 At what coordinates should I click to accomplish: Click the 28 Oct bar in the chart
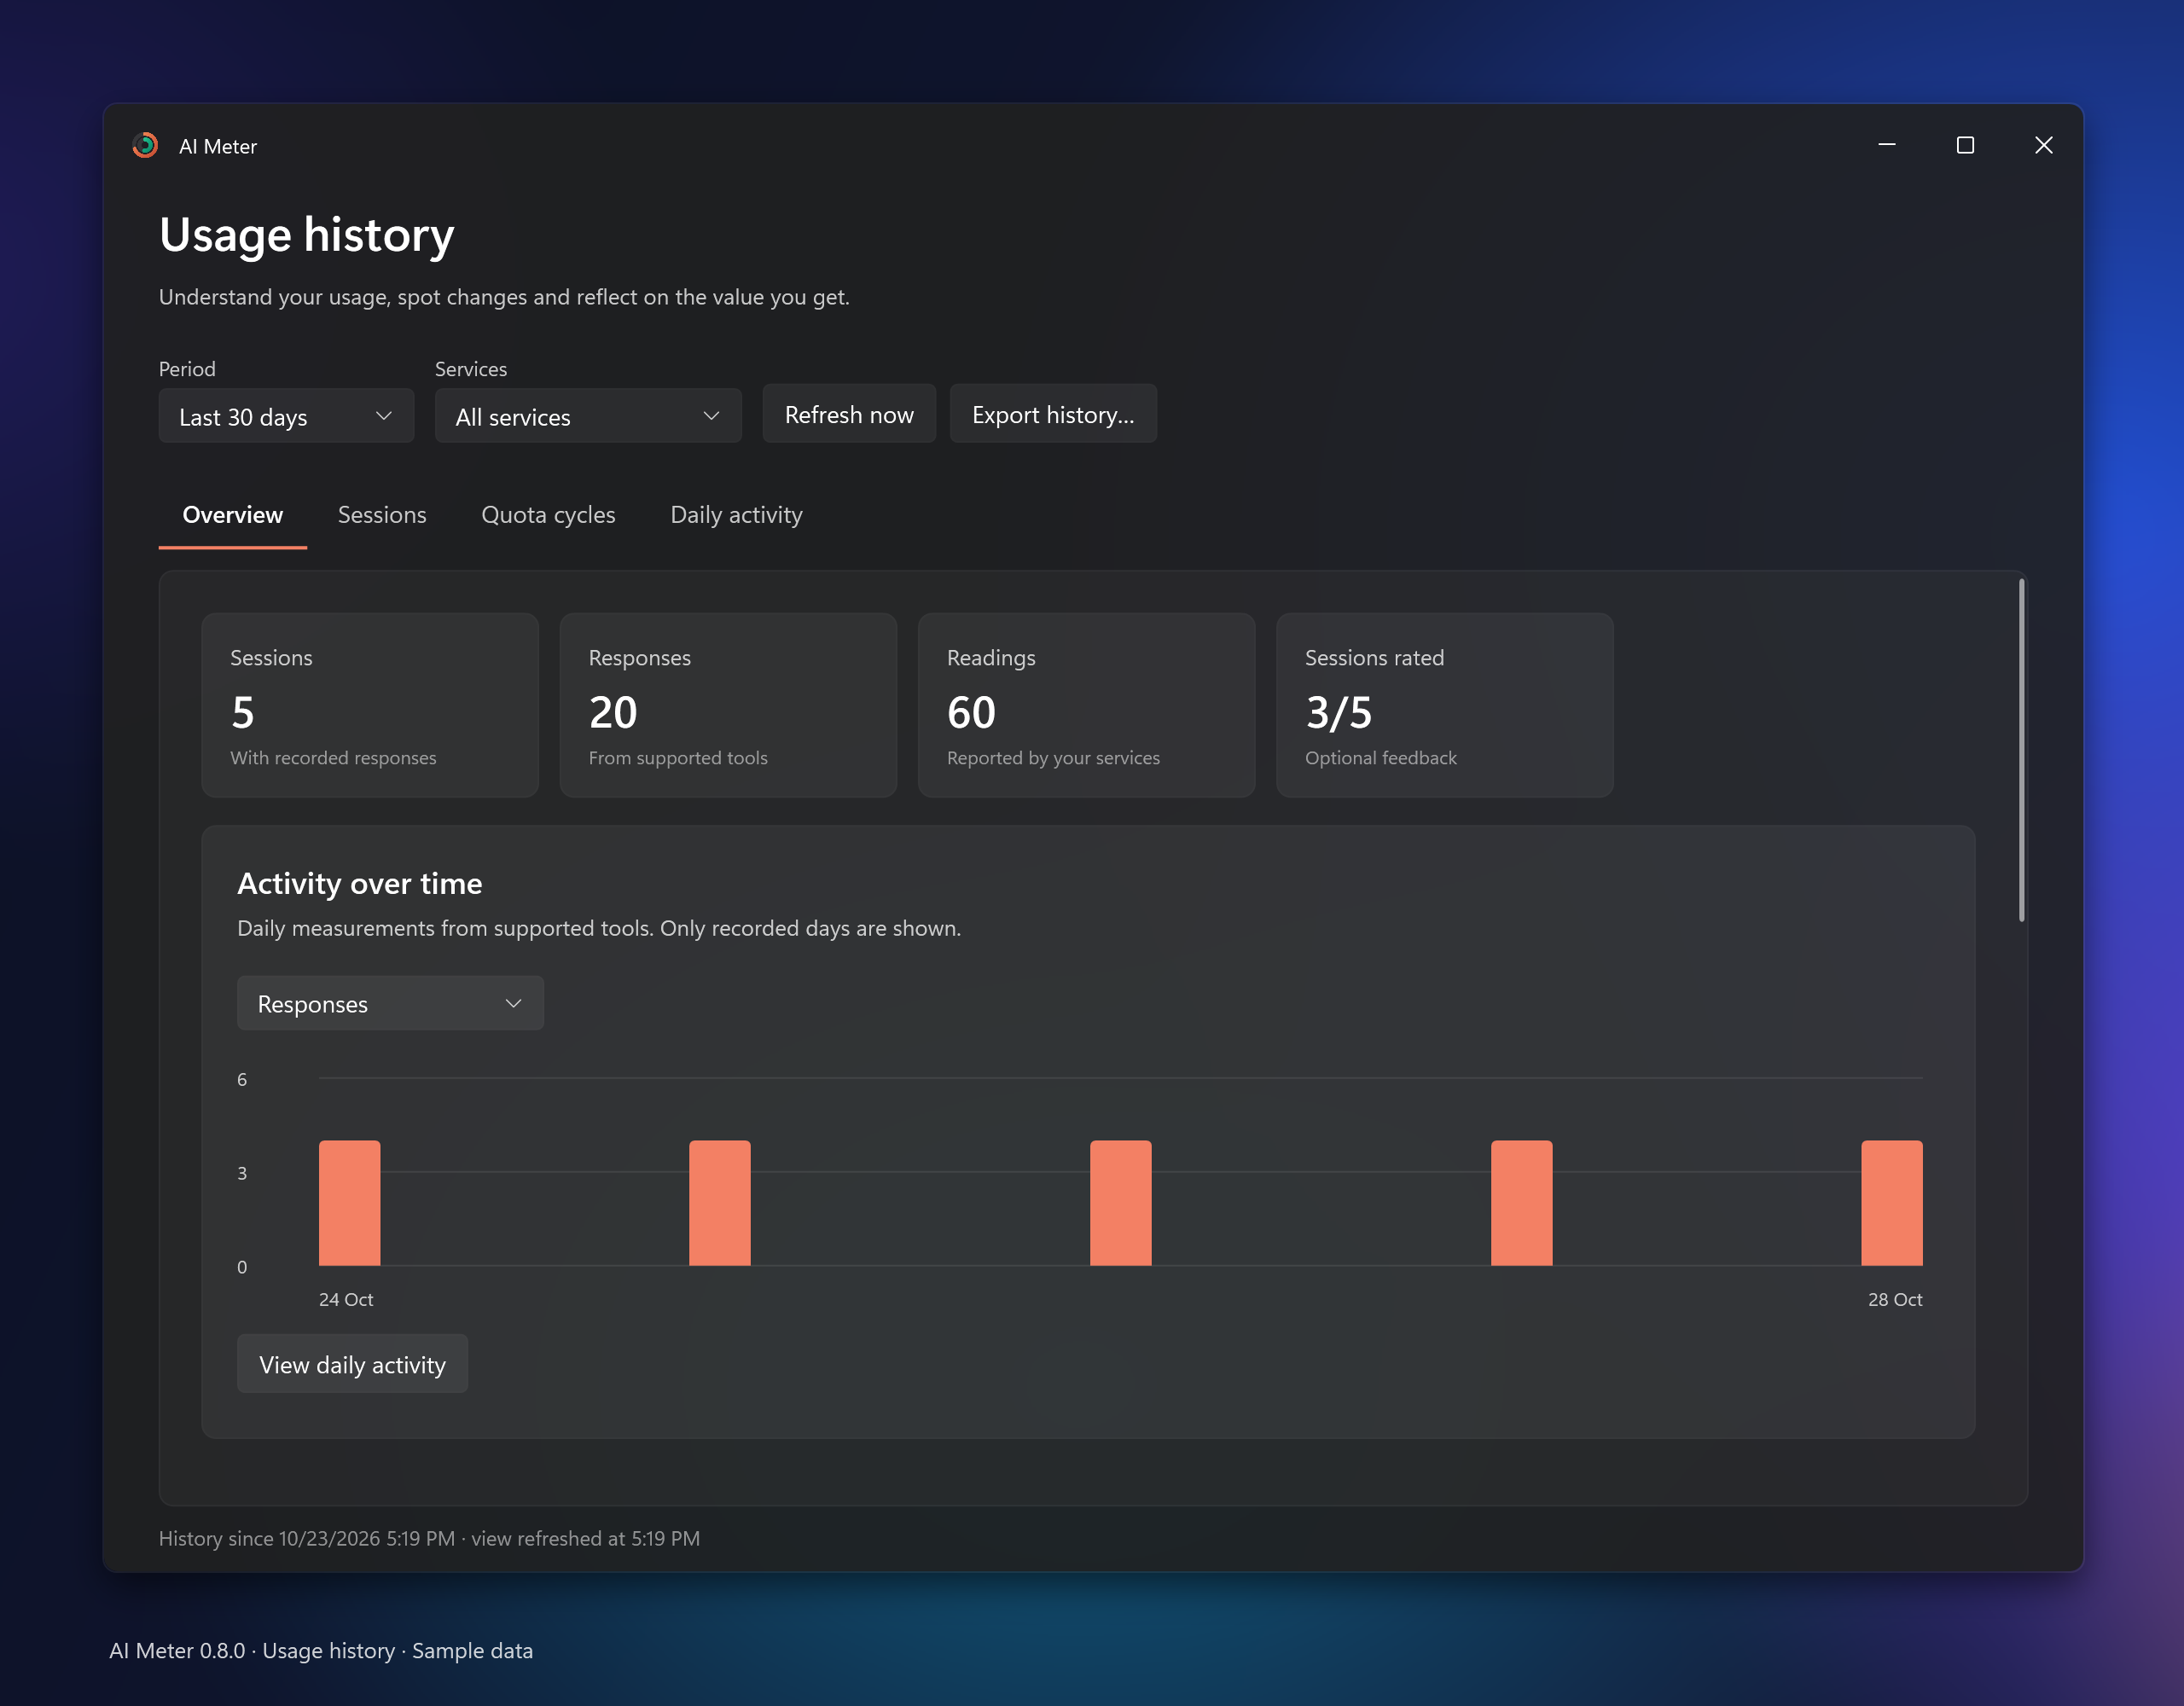click(x=1891, y=1203)
